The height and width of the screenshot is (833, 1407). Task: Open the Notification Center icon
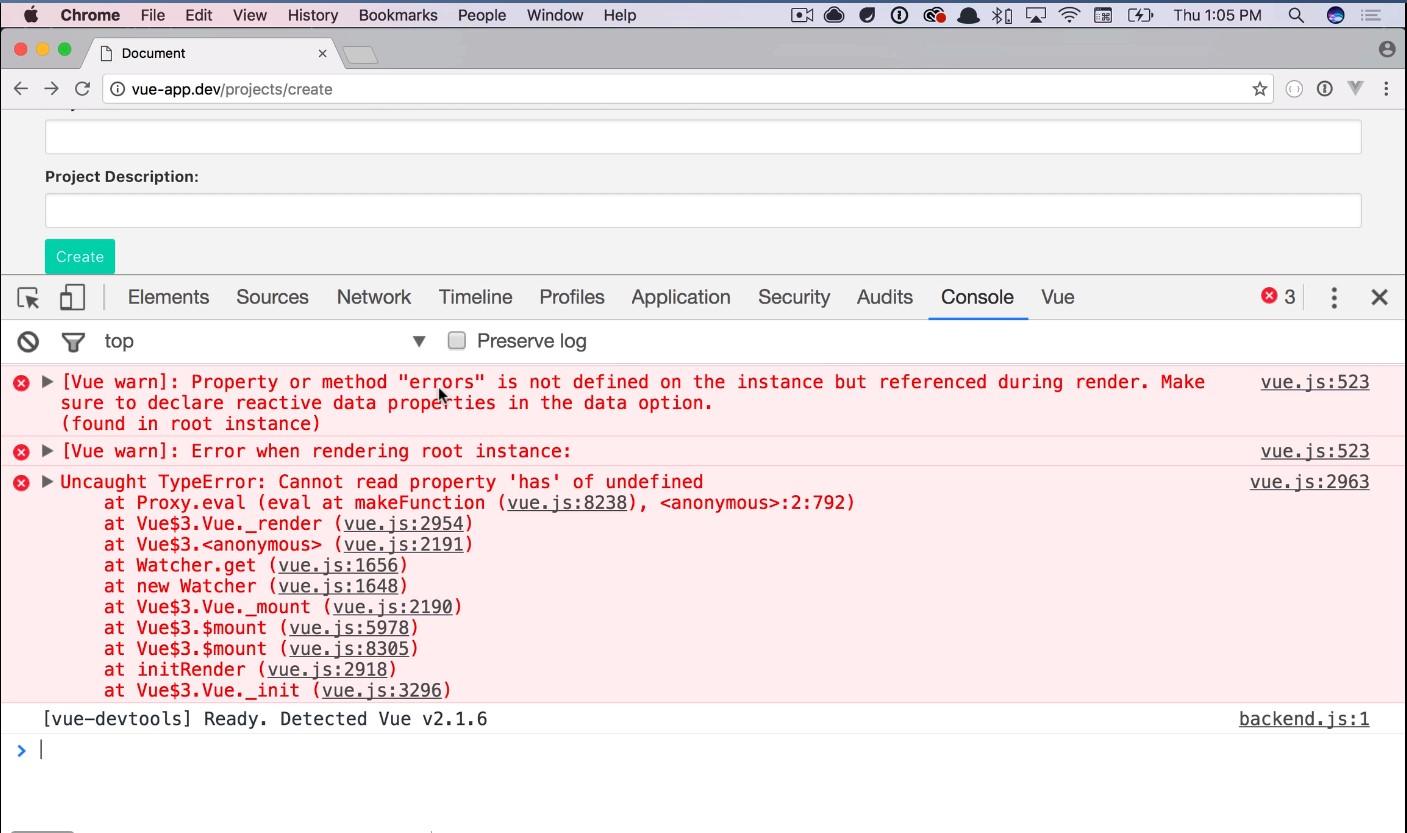tap(1371, 15)
